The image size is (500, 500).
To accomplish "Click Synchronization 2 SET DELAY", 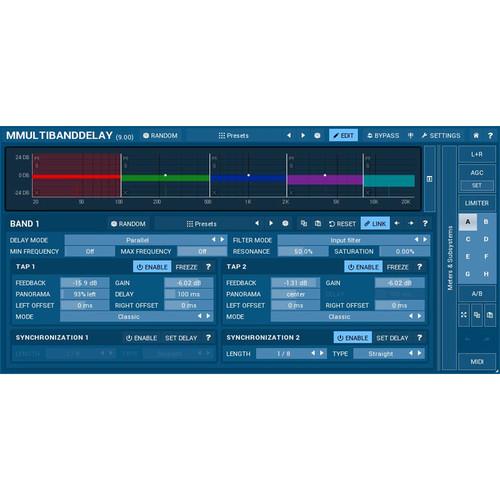I will coord(392,338).
